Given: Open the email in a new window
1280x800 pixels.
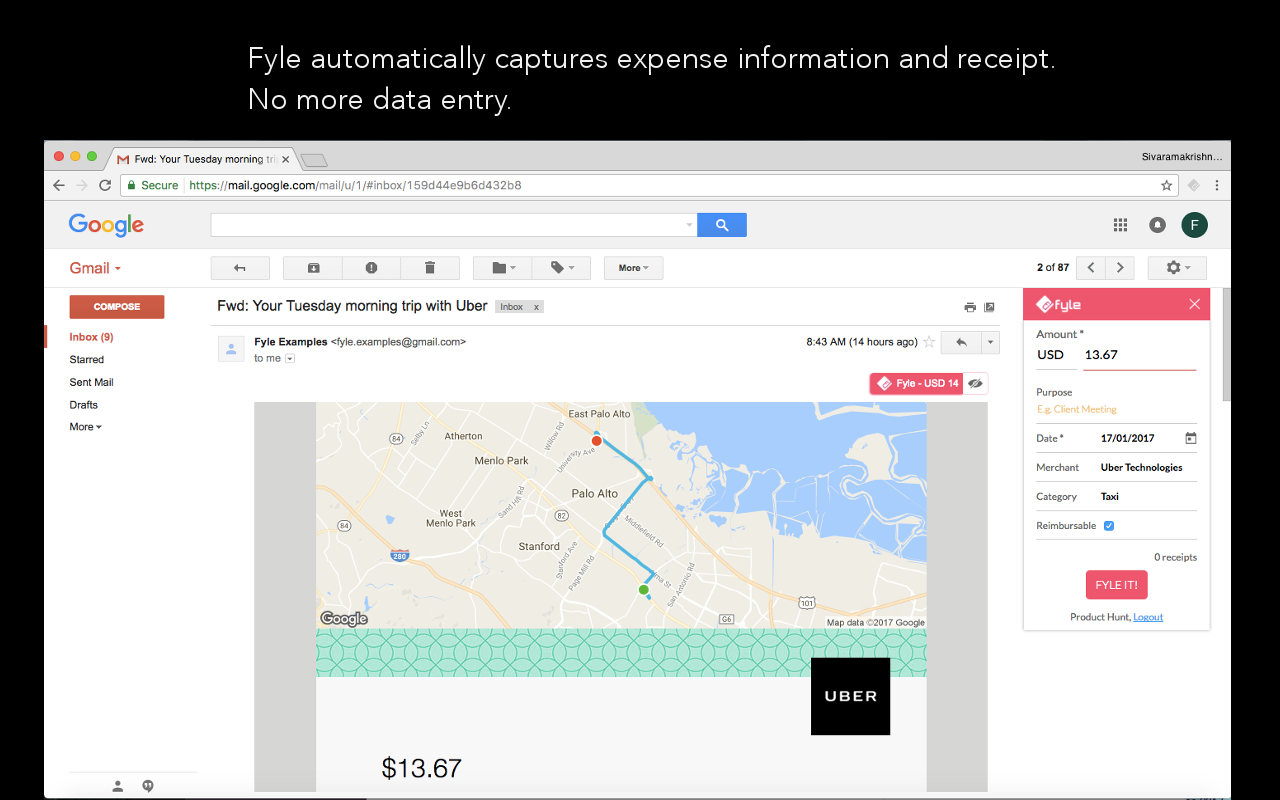Looking at the screenshot, I should click(x=990, y=307).
